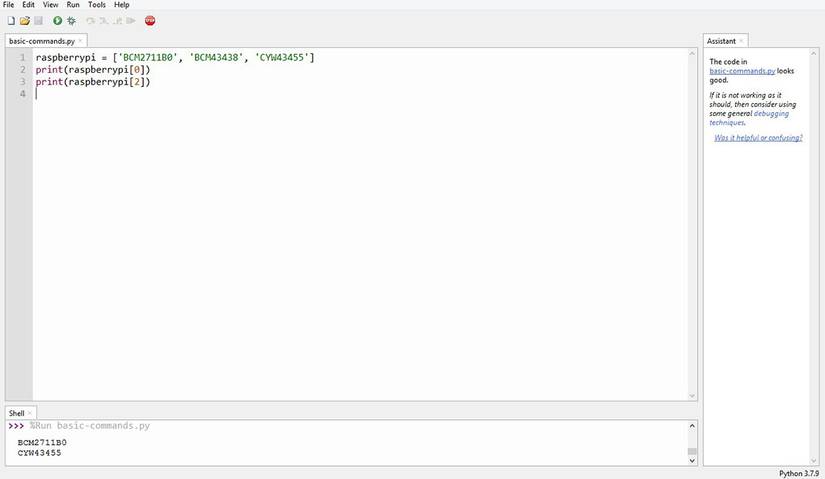
Task: Click the CYW43455 output in the shell
Action: [39, 453]
